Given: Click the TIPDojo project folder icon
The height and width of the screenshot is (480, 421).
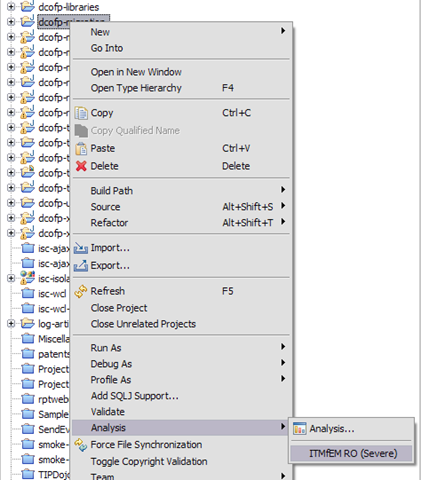Looking at the screenshot, I should tap(28, 474).
